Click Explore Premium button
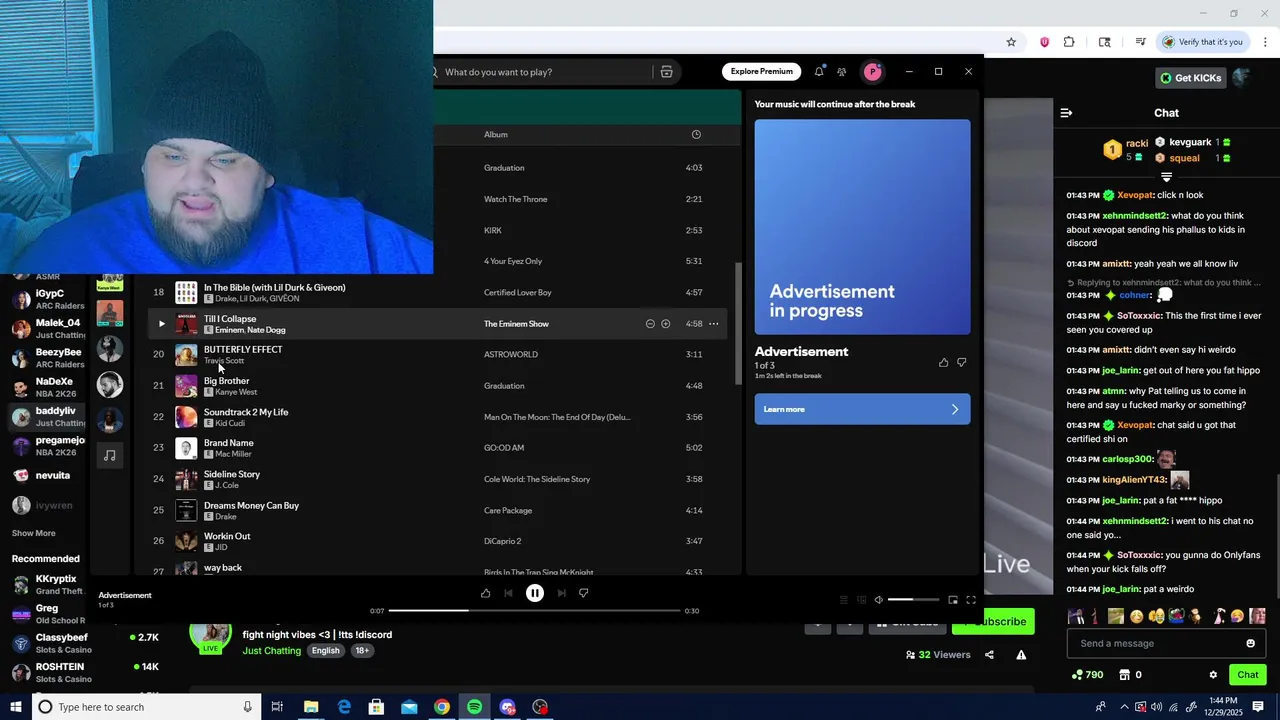This screenshot has width=1280, height=720. (761, 72)
